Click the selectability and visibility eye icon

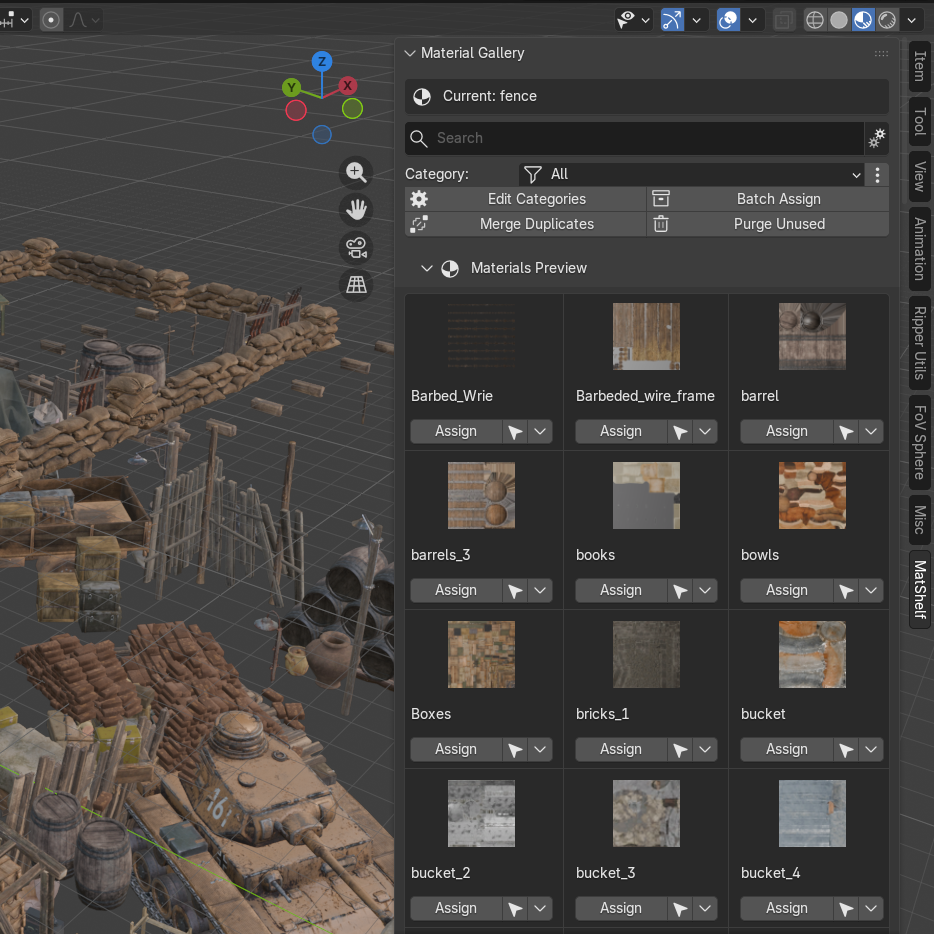(626, 20)
